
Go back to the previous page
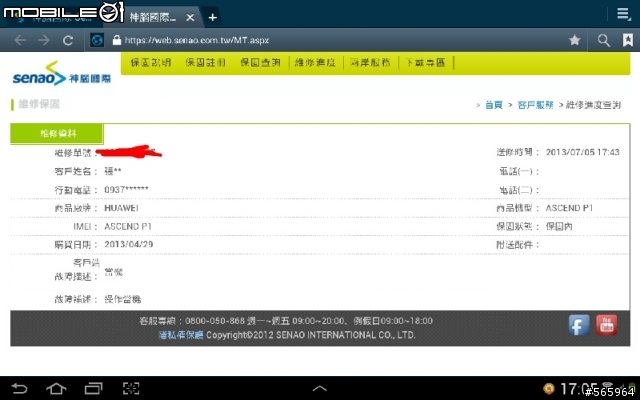point(20,40)
